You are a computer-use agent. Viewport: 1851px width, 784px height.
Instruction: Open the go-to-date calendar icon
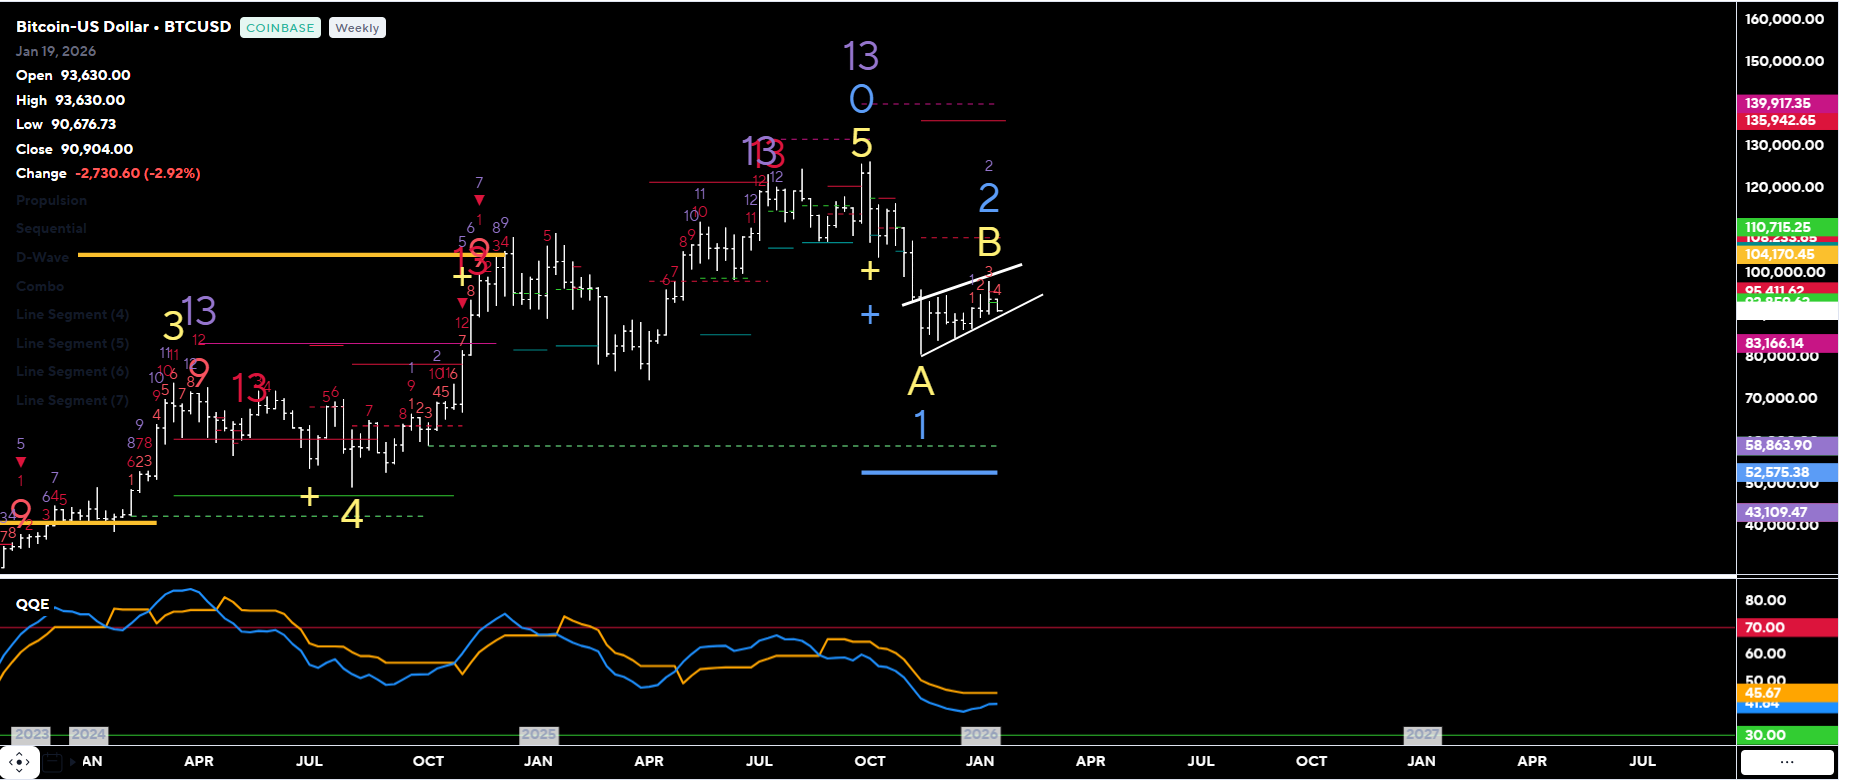(52, 762)
